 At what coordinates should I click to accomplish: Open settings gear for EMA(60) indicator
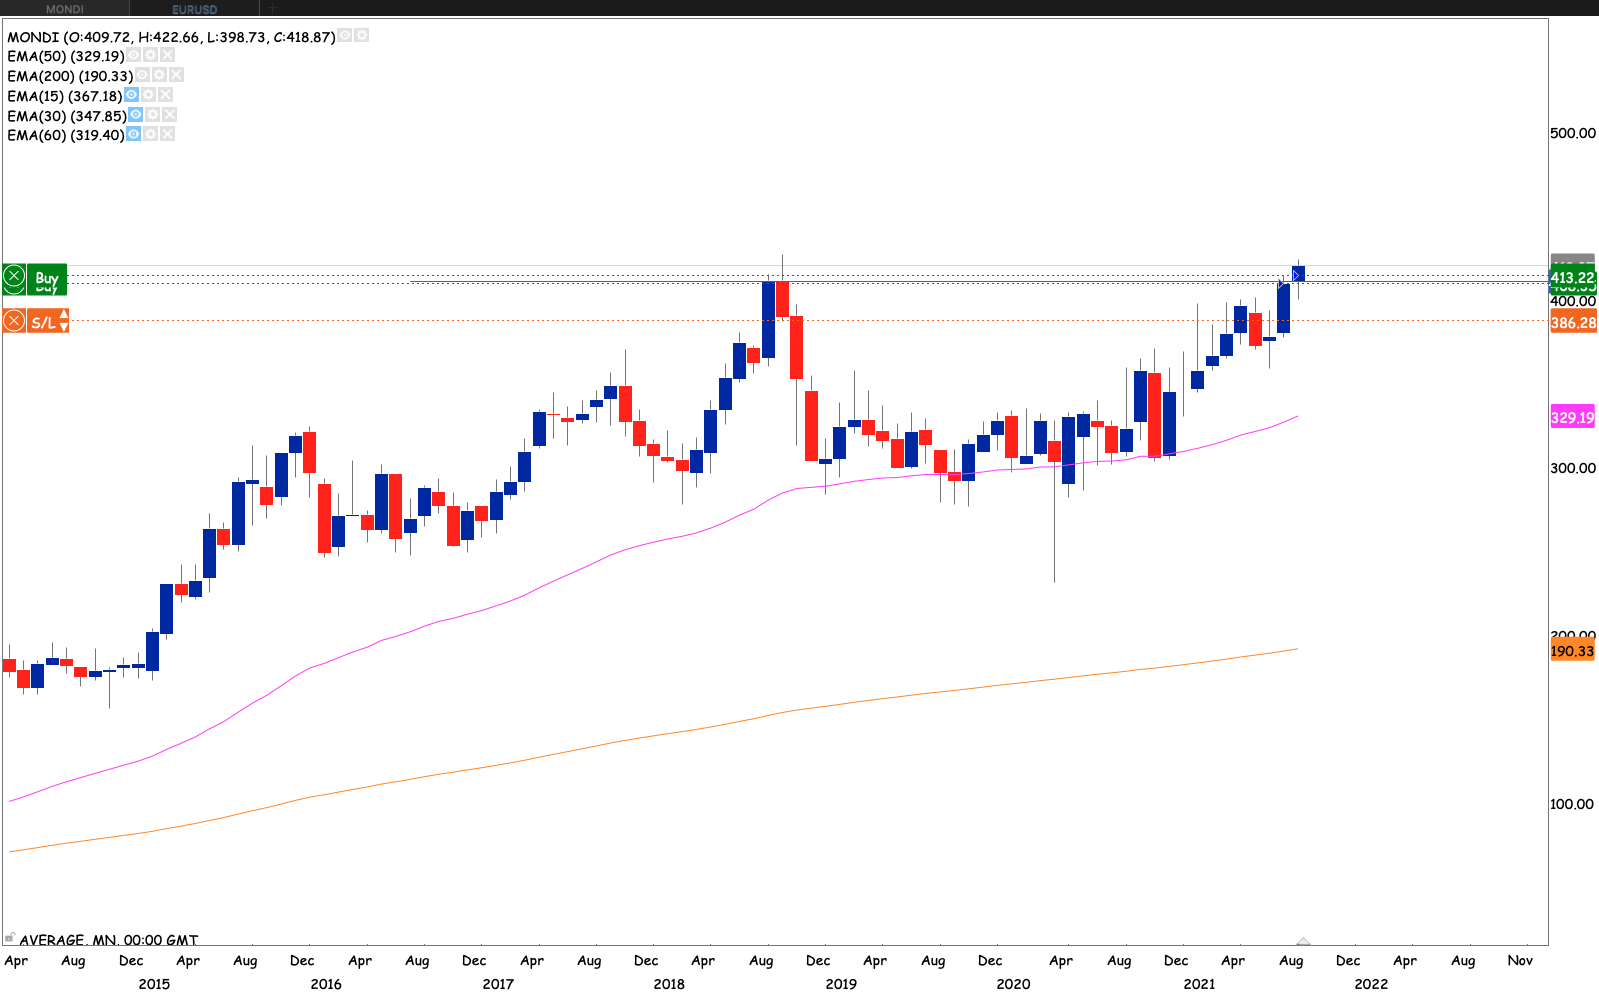pyautogui.click(x=150, y=134)
